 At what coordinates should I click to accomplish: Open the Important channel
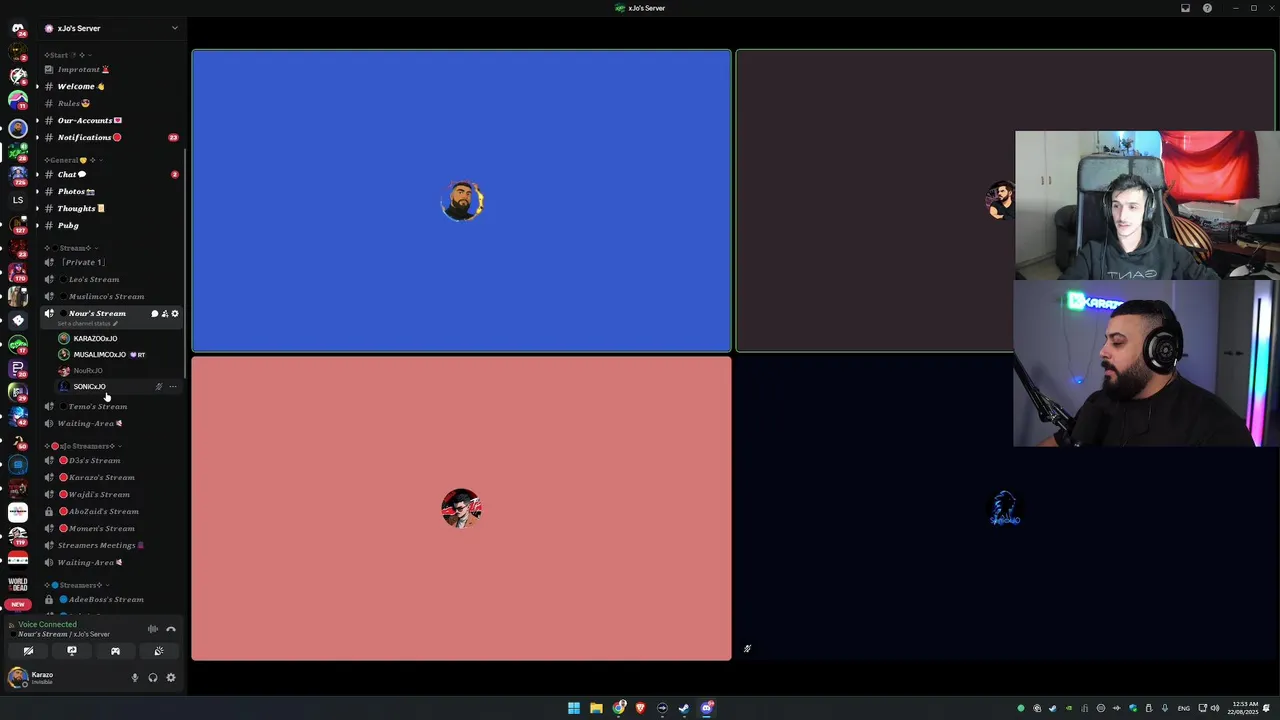click(110, 70)
